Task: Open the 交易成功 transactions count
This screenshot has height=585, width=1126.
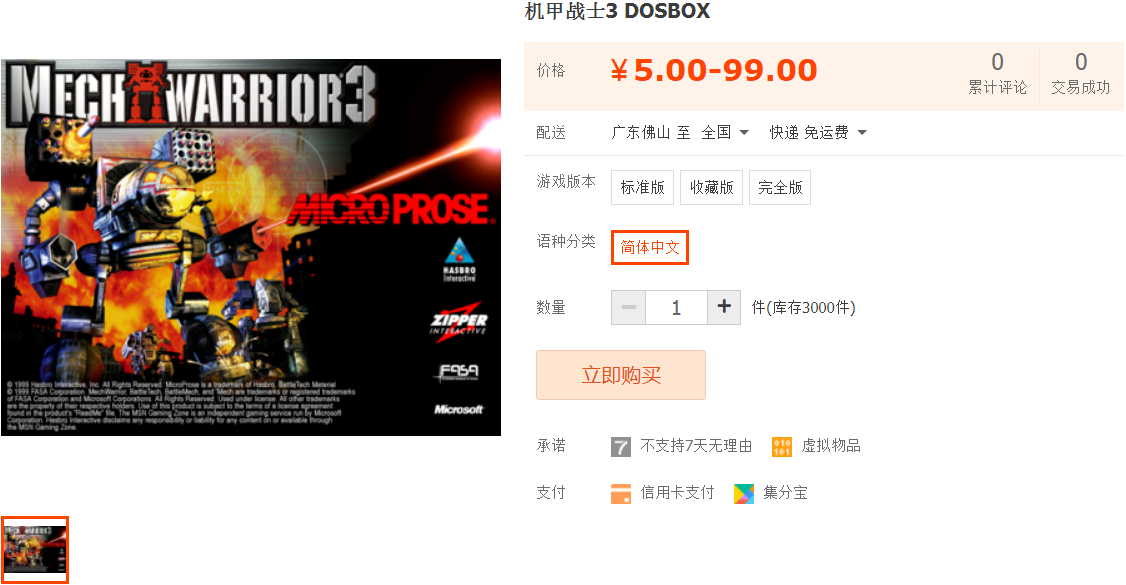Action: 1081,73
